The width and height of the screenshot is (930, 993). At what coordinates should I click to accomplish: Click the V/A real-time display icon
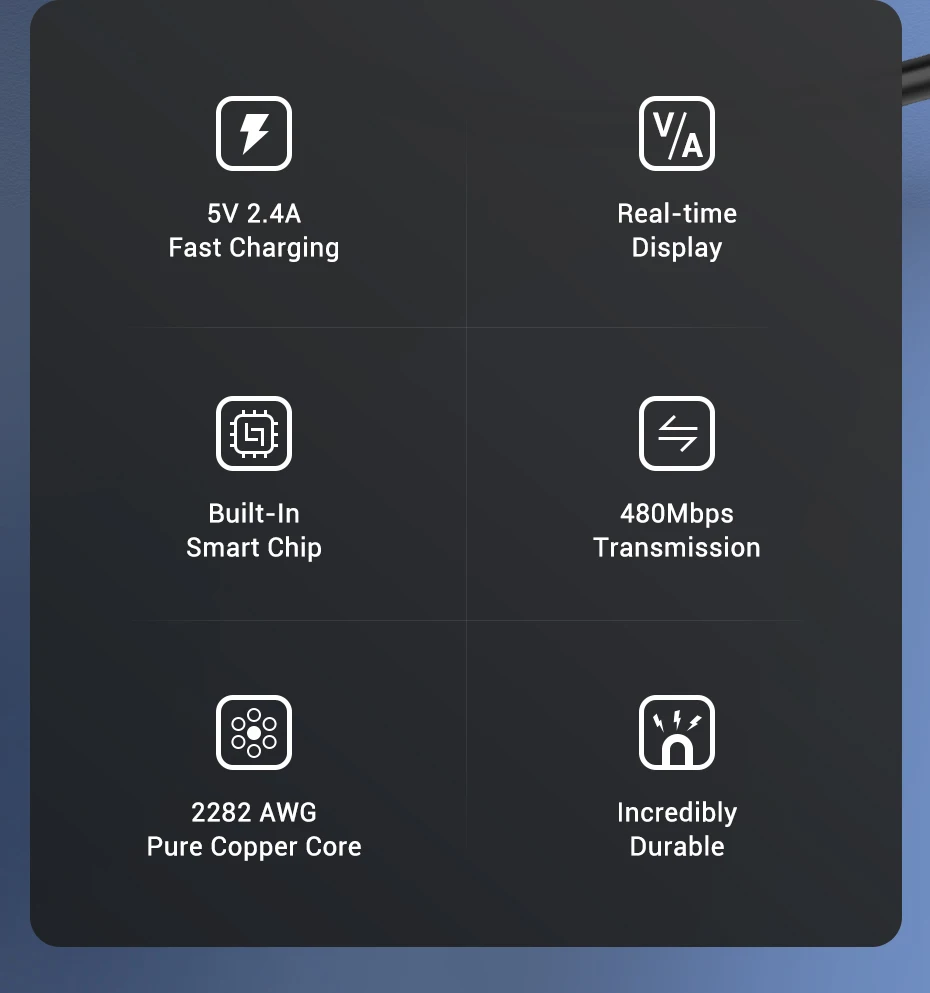(677, 134)
